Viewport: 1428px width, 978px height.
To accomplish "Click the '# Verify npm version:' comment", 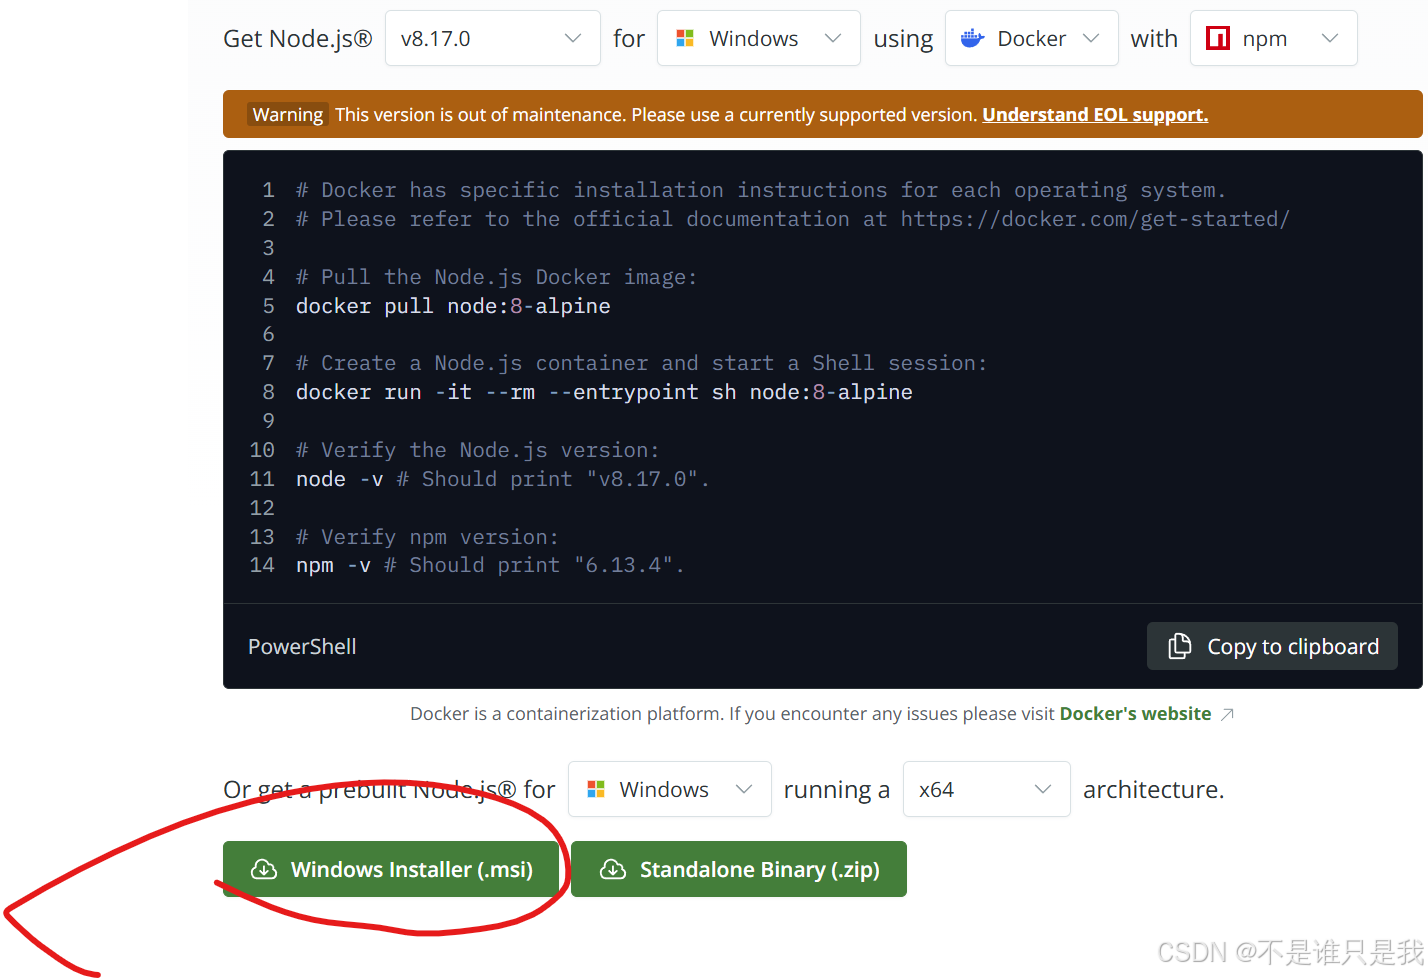I will tap(427, 537).
